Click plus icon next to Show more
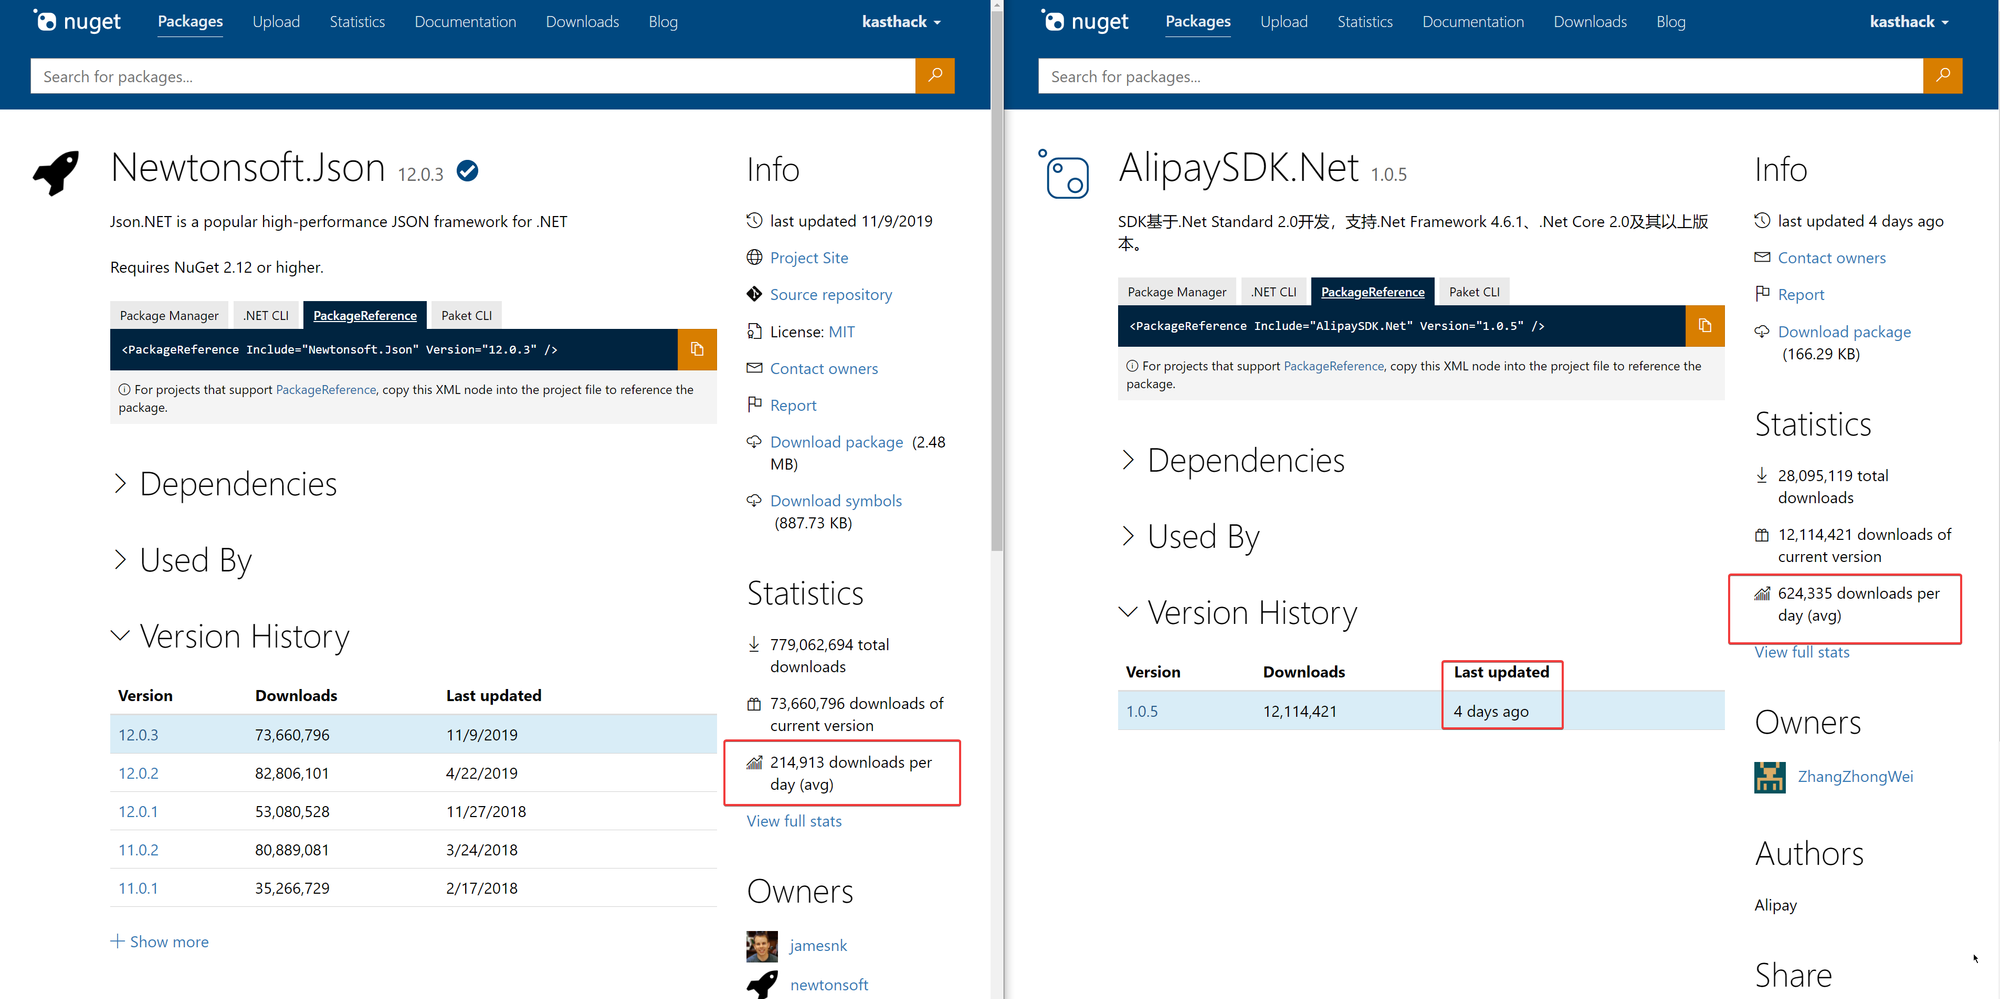The width and height of the screenshot is (2000, 999). [117, 941]
